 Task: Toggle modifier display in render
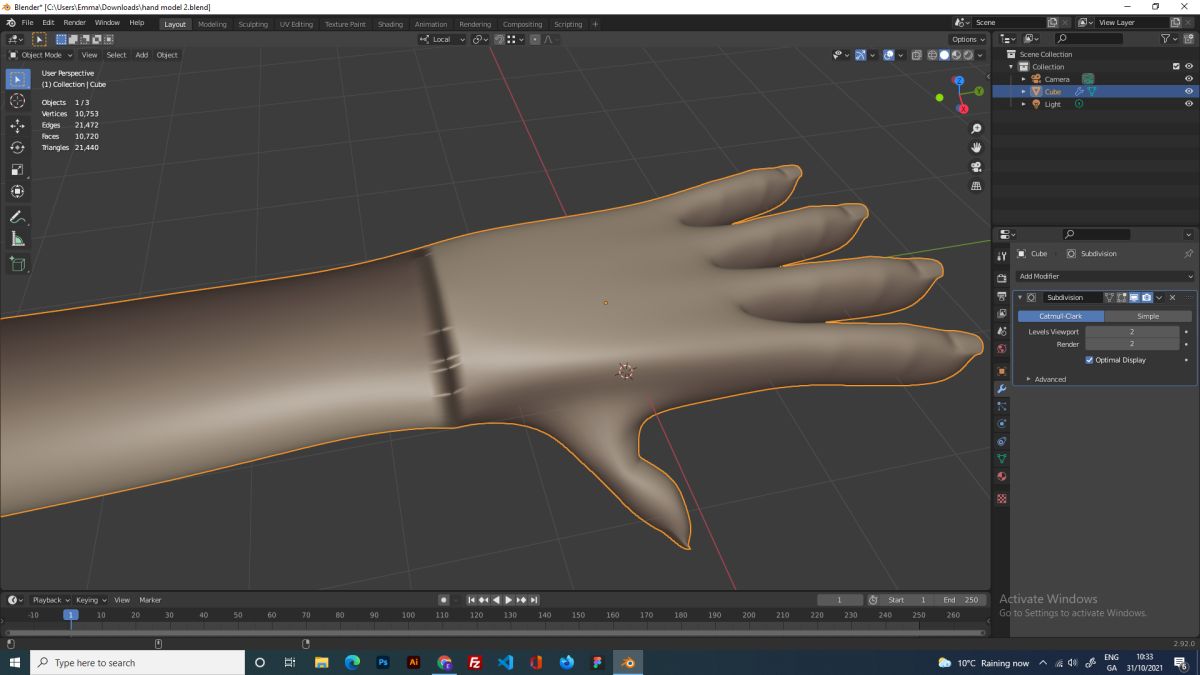pyautogui.click(x=1147, y=298)
